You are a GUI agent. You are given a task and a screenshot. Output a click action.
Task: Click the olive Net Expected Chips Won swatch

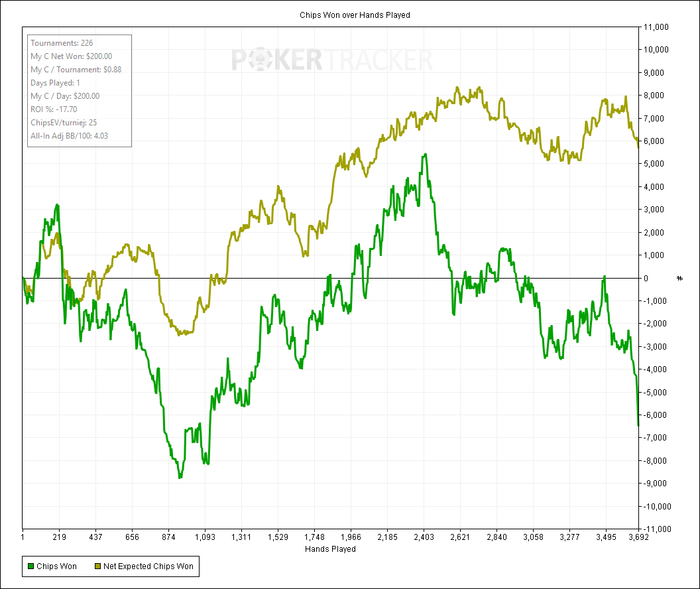click(x=98, y=566)
